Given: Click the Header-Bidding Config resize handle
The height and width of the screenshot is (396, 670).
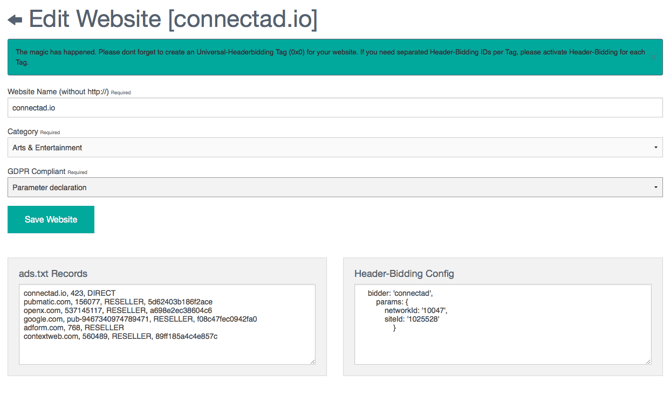Looking at the screenshot, I should (x=648, y=362).
